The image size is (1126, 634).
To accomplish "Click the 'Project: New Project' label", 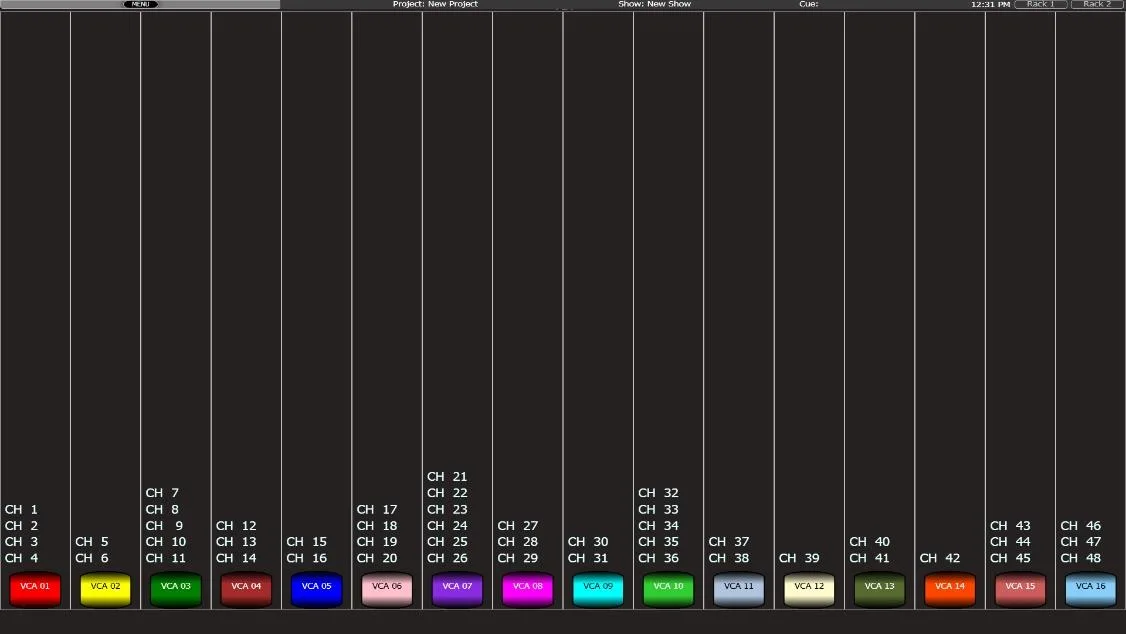I will pos(435,4).
